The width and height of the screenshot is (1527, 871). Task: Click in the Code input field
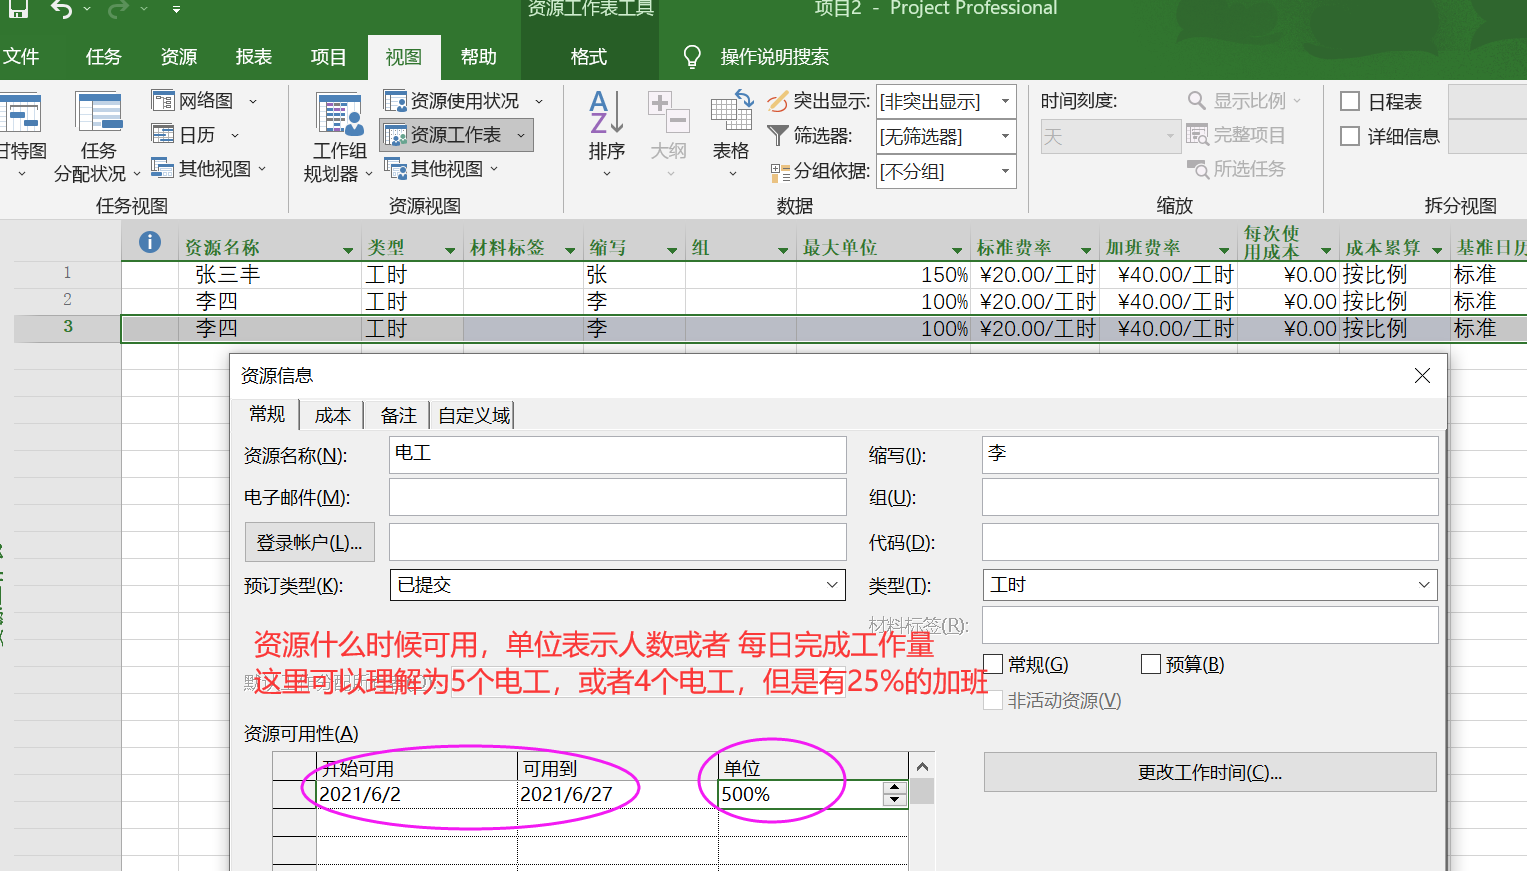pyautogui.click(x=1210, y=542)
